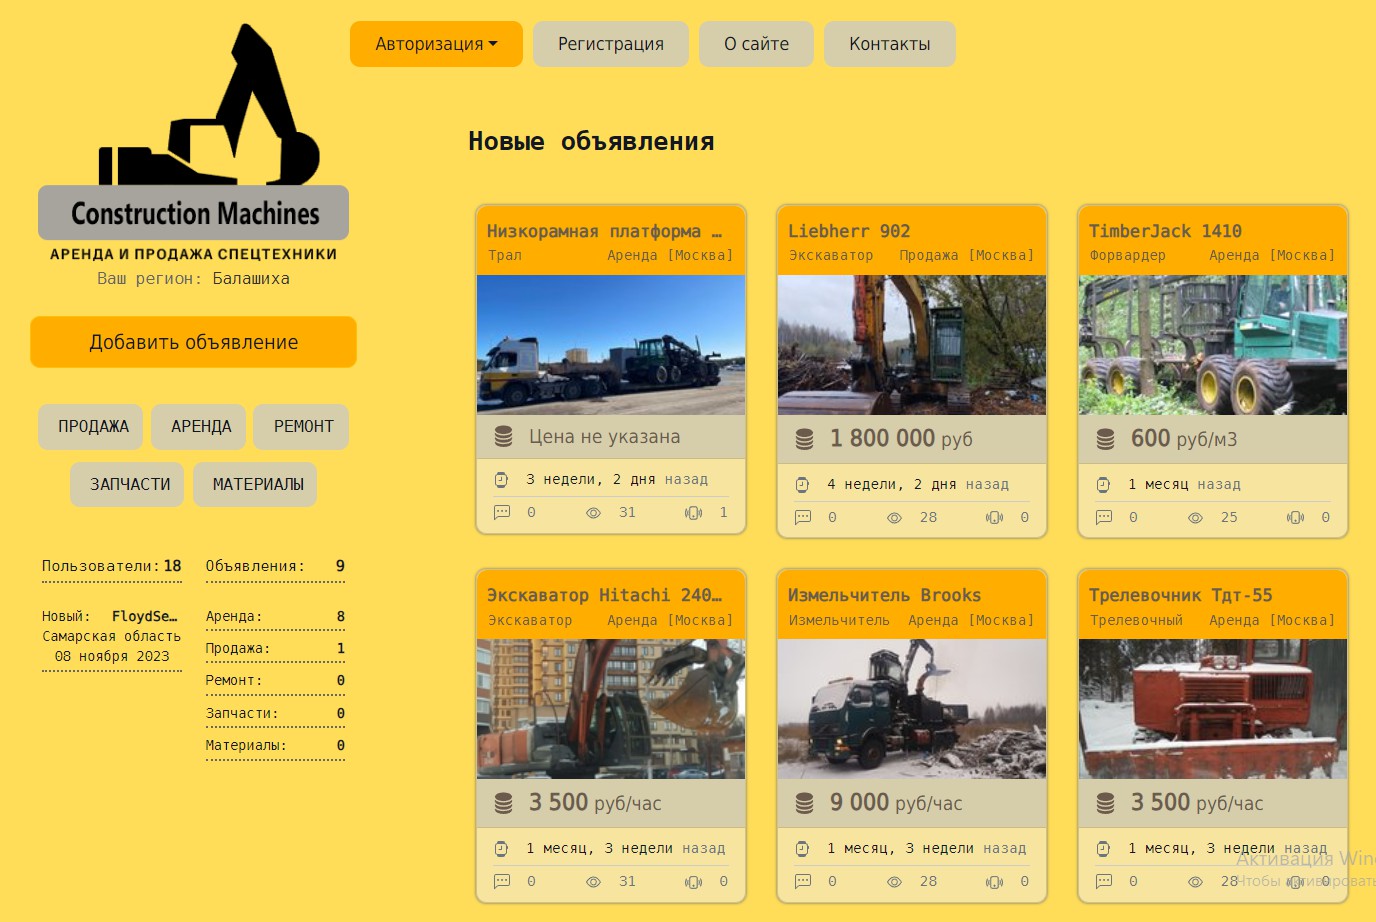The width and height of the screenshot is (1376, 922).
Task: Click views eye icon on TimberJack 1410 card
Action: click(x=1195, y=518)
